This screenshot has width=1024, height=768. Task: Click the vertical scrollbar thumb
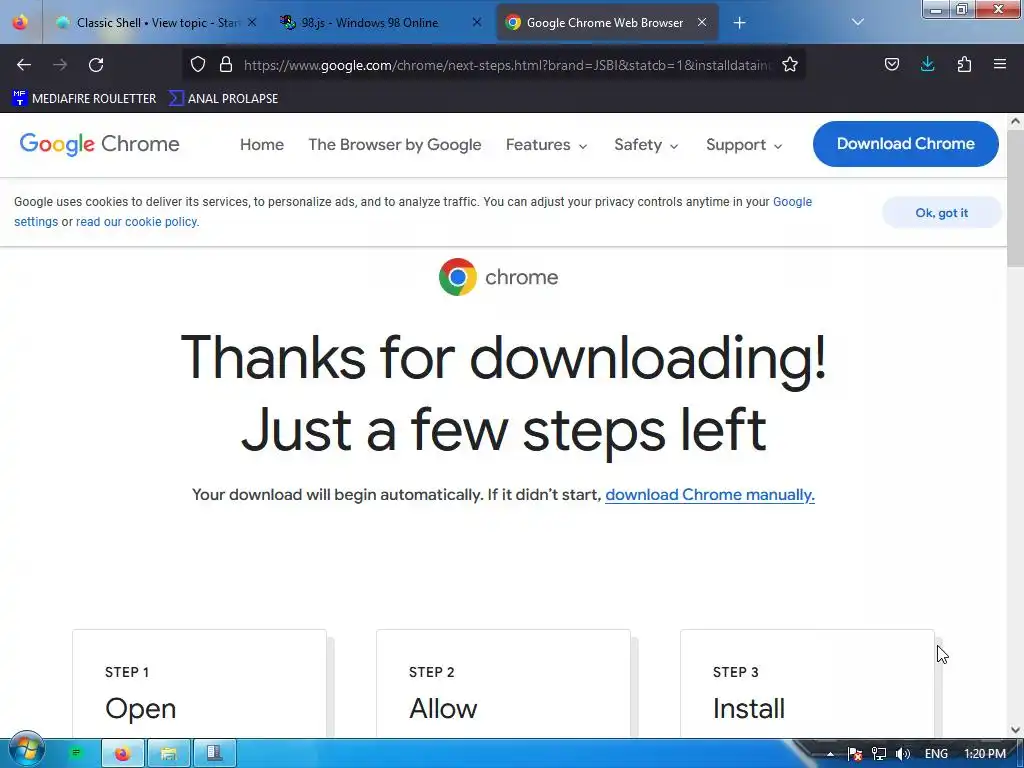1015,198
